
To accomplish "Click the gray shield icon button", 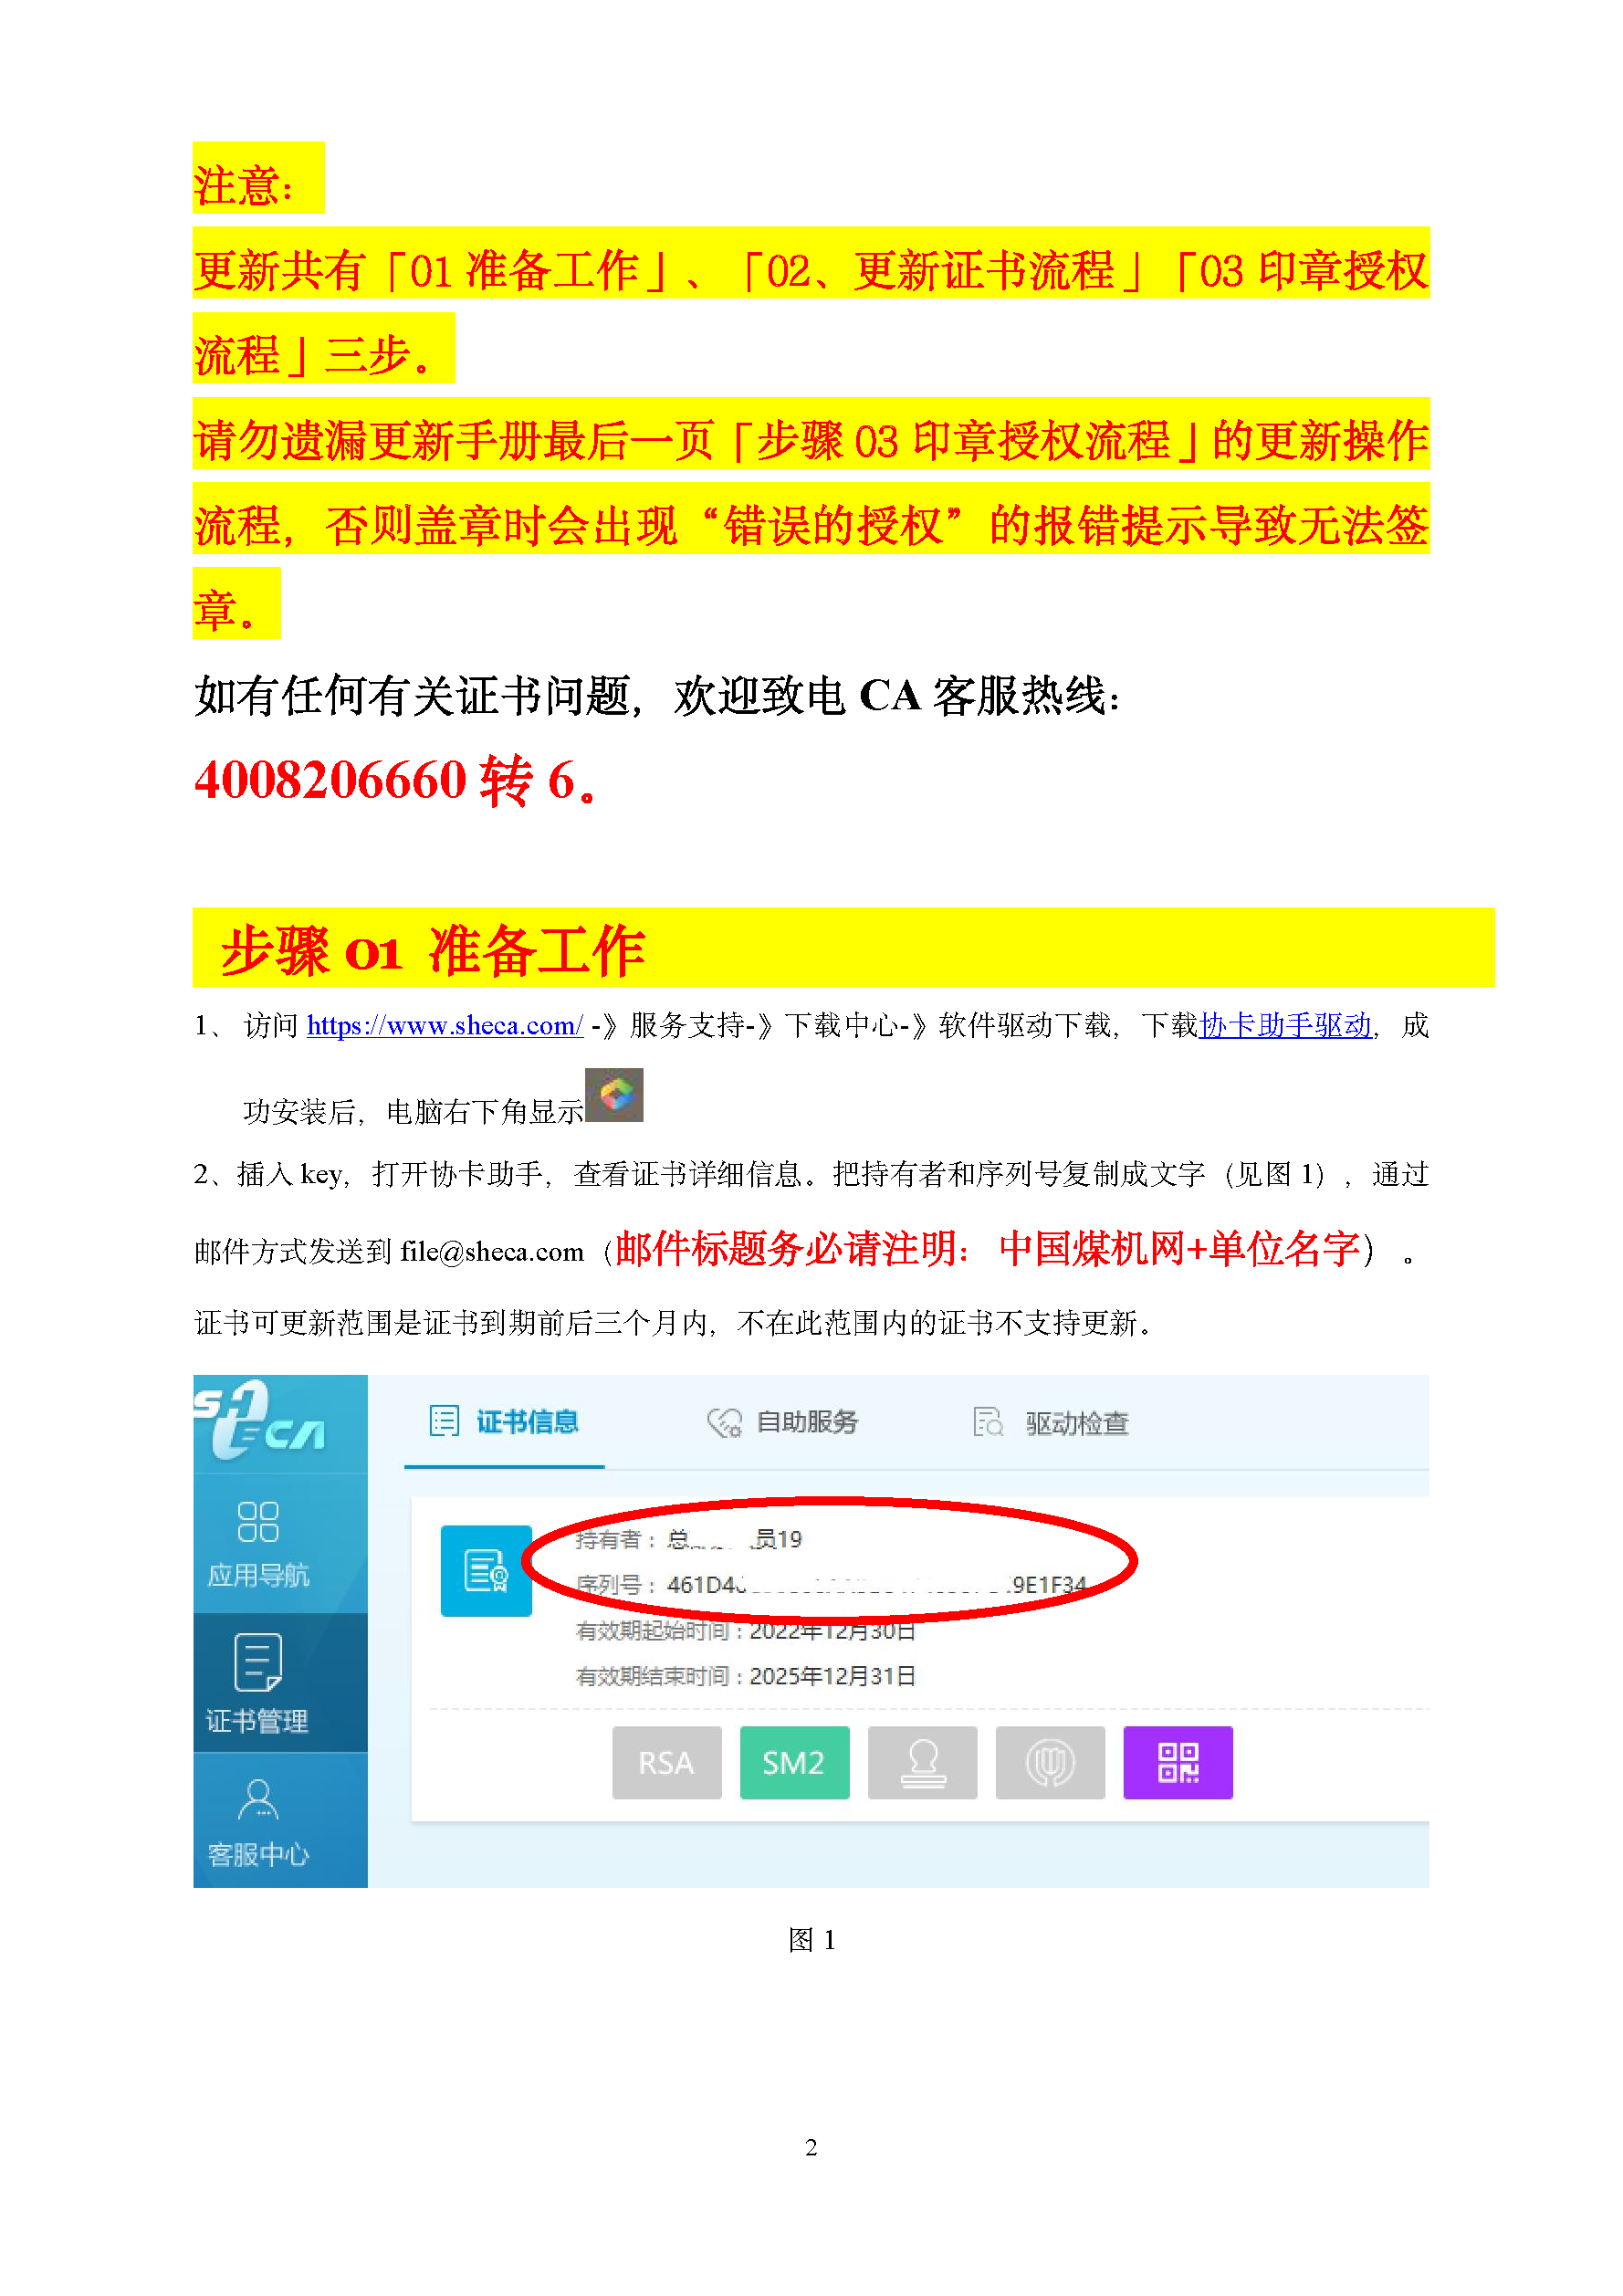I will point(1050,1762).
